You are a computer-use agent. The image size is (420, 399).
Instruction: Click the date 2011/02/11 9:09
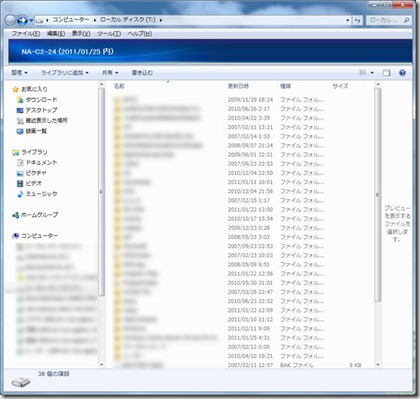click(249, 329)
